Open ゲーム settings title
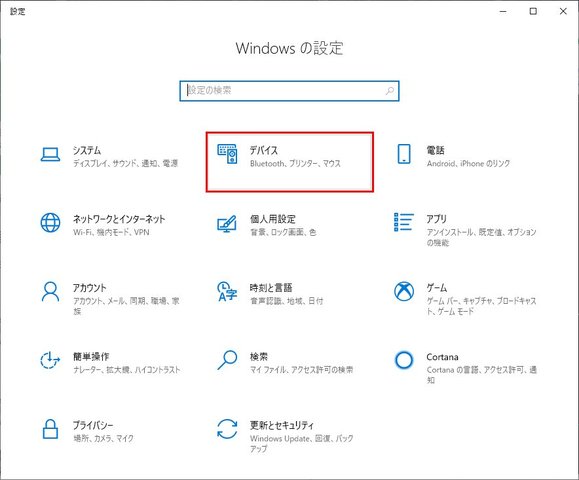This screenshot has height=480, width=579. tap(437, 288)
